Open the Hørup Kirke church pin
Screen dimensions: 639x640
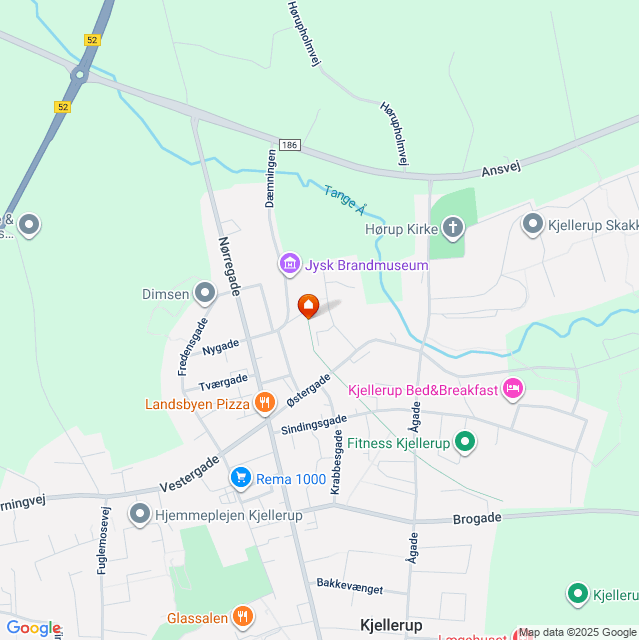pos(453,229)
